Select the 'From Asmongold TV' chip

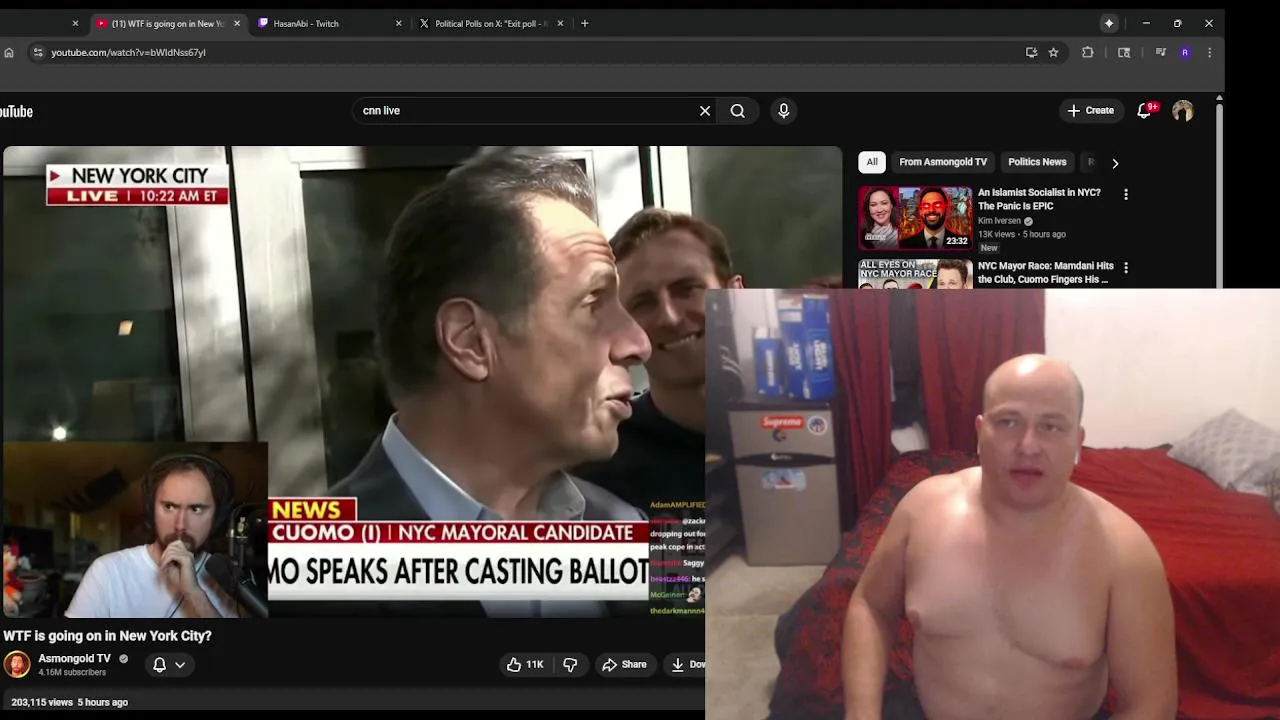(x=943, y=162)
